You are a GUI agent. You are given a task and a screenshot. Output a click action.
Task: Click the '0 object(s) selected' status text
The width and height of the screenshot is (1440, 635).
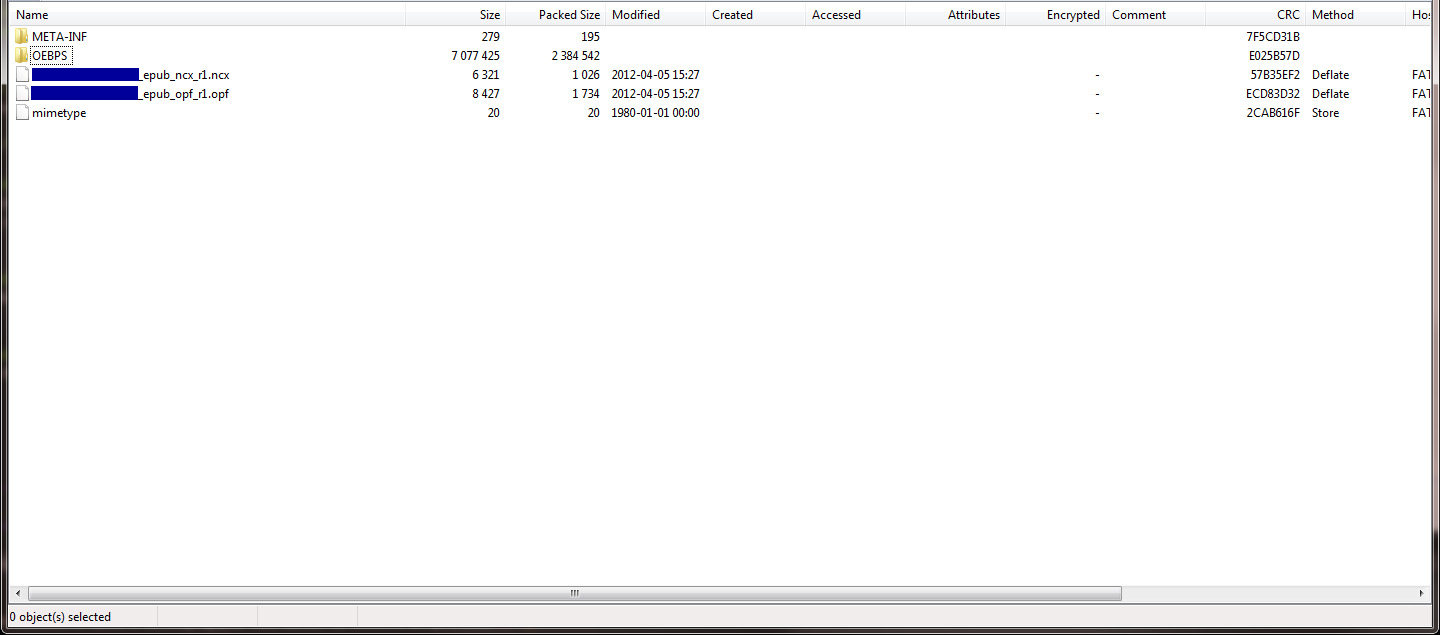click(x=61, y=617)
